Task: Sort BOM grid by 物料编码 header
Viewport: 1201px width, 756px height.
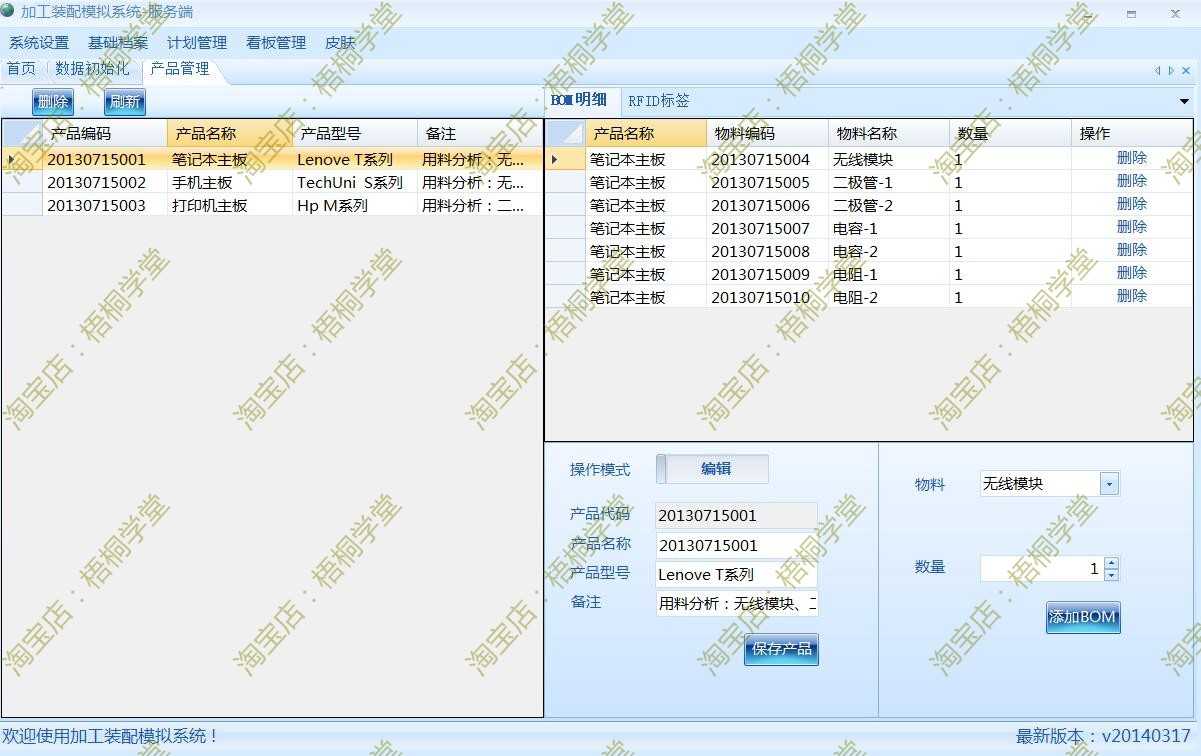Action: click(768, 133)
